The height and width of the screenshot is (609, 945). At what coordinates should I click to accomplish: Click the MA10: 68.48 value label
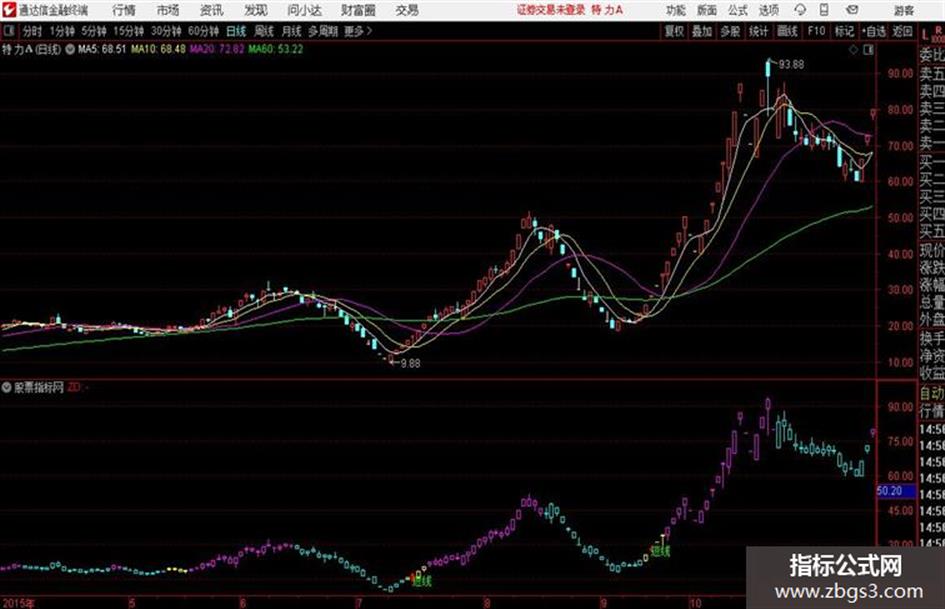pyautogui.click(x=159, y=49)
